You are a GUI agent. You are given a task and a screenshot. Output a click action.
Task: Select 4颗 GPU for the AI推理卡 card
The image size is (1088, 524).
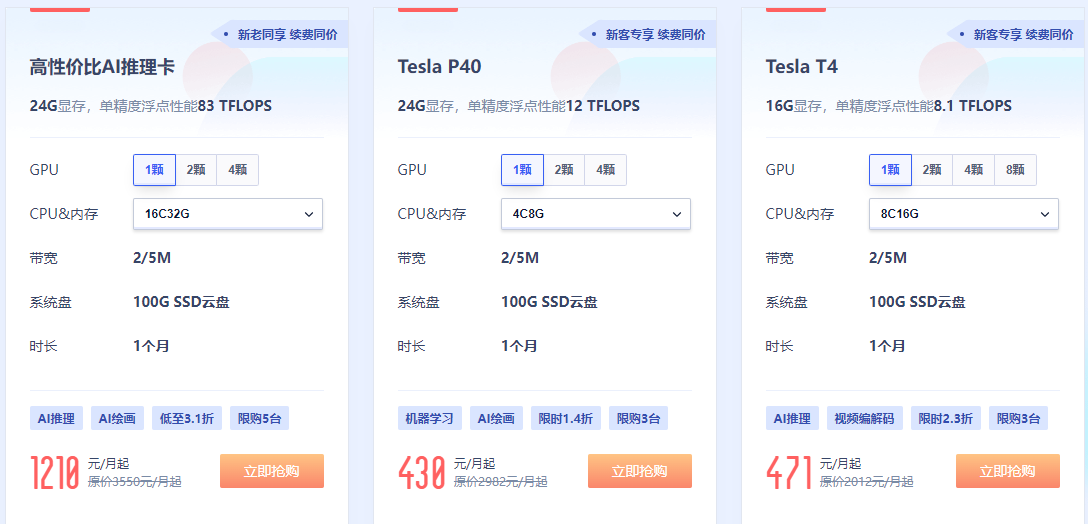pyautogui.click(x=237, y=170)
